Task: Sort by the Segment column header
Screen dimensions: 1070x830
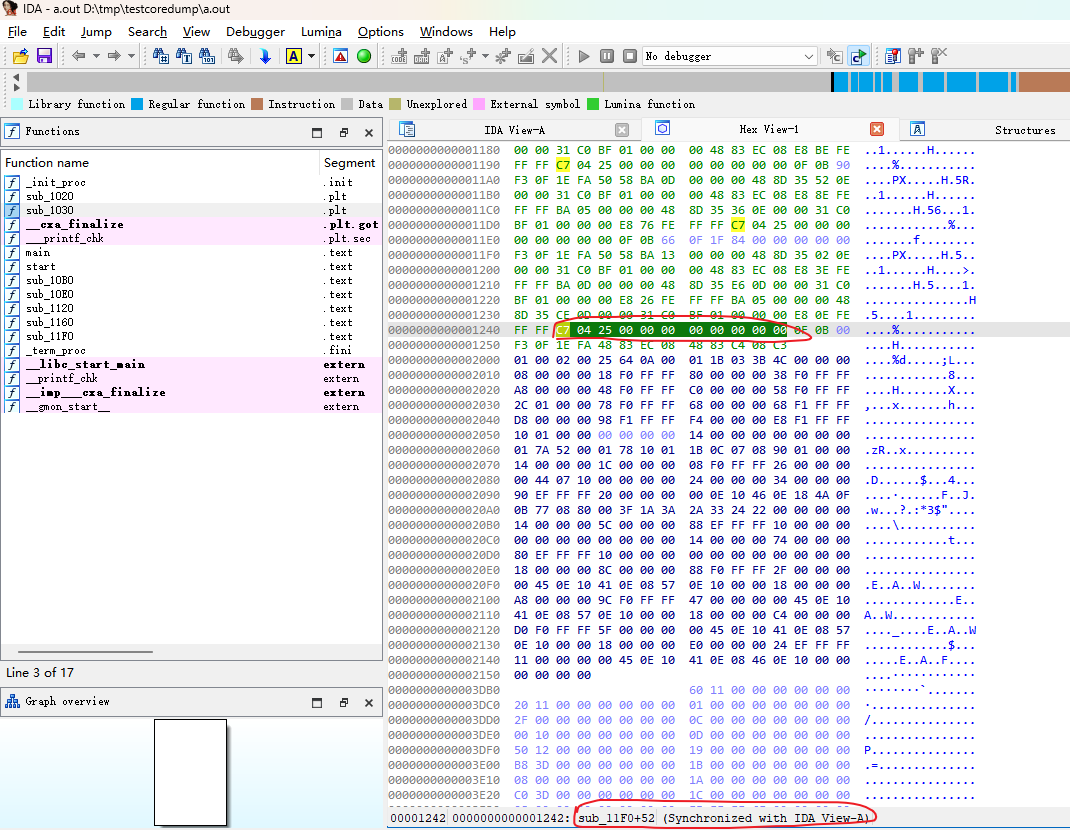Action: coord(349,162)
